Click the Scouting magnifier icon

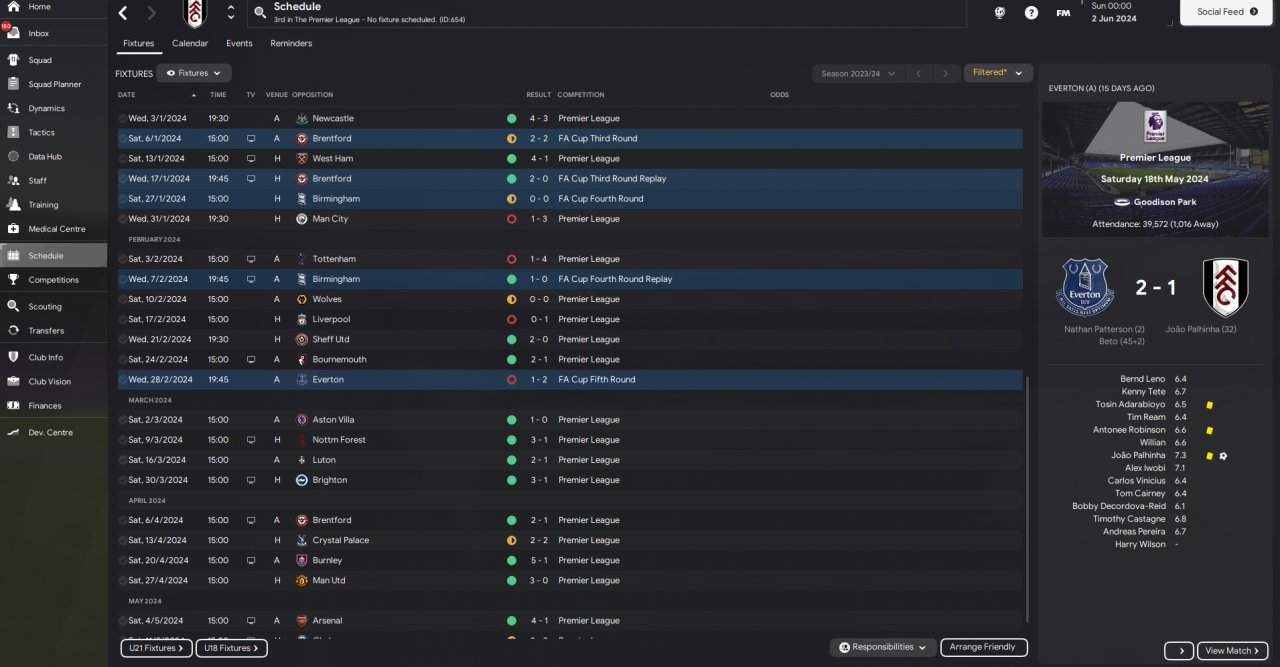[x=13, y=306]
